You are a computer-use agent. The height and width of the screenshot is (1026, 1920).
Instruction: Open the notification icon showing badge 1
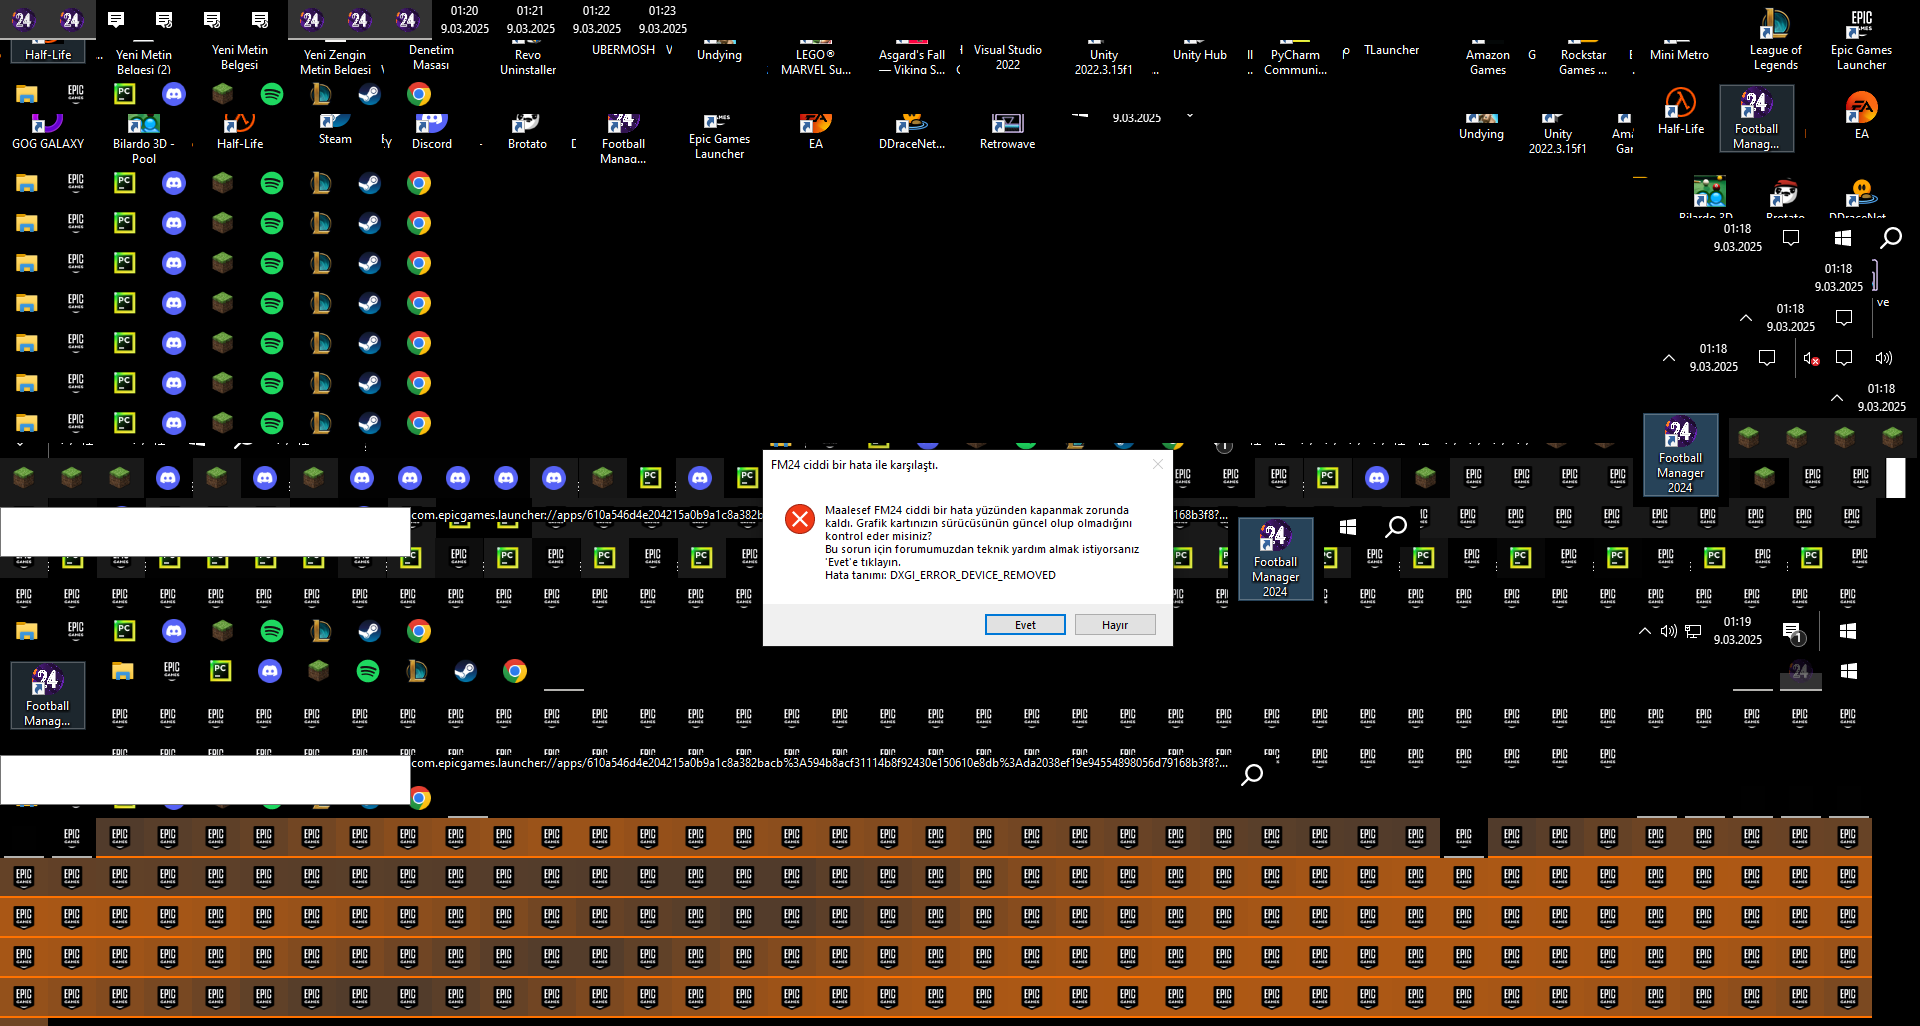1793,632
